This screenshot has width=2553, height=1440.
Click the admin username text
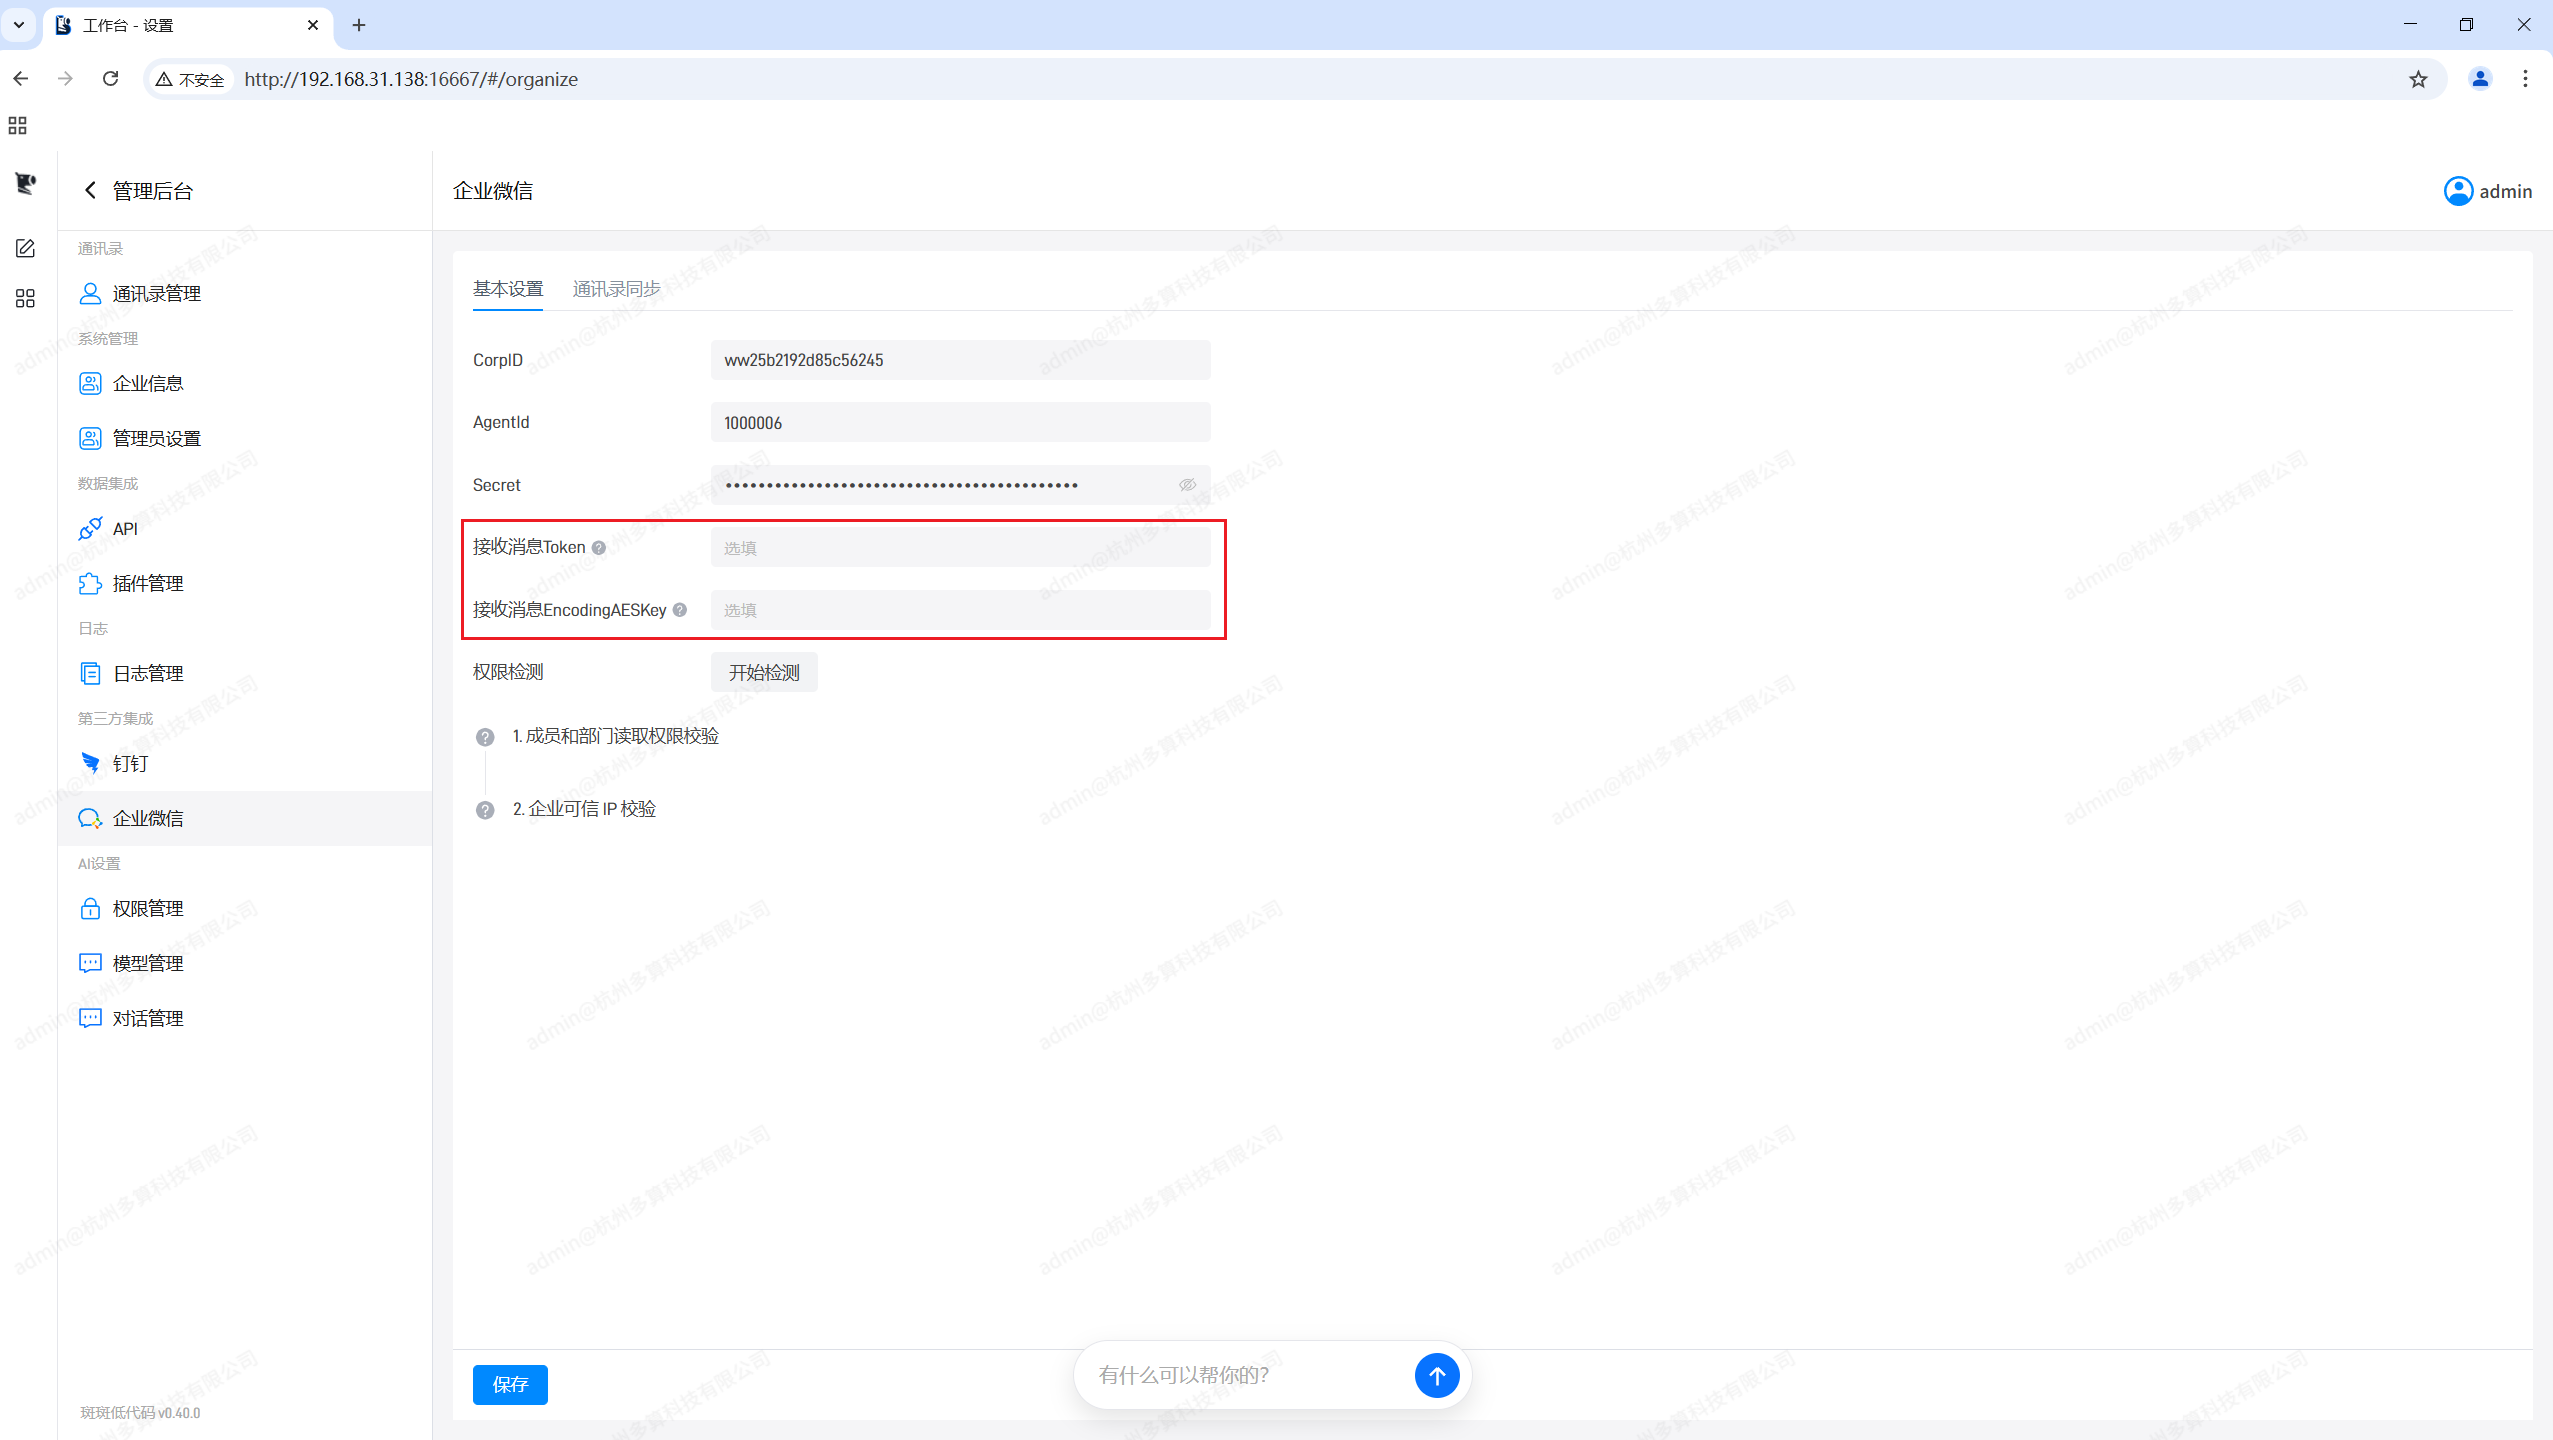tap(2506, 191)
